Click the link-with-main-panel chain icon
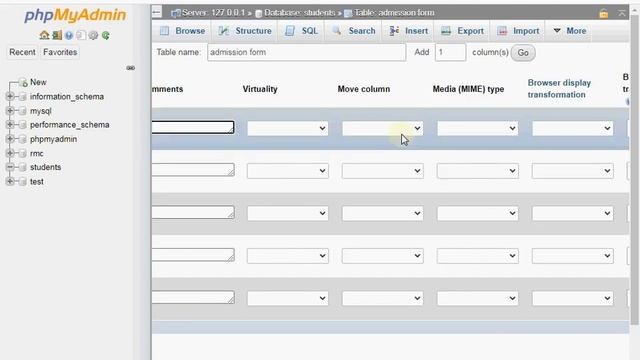640x360 pixels. pyautogui.click(x=130, y=68)
